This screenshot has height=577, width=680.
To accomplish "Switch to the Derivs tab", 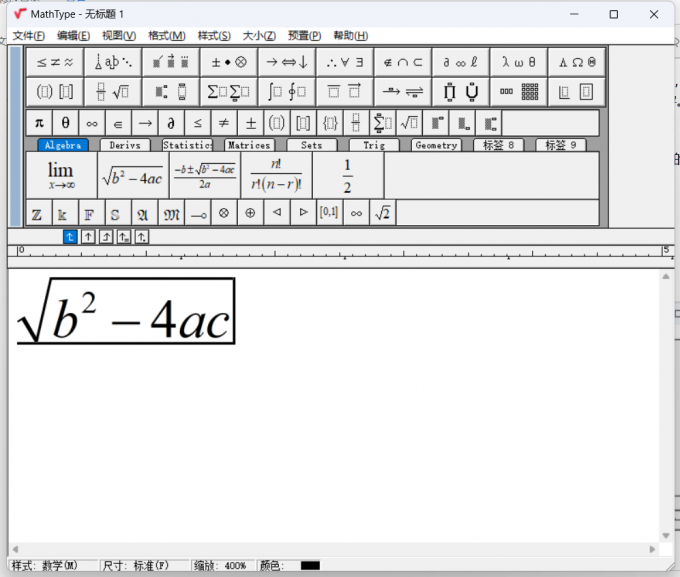I will click(125, 145).
